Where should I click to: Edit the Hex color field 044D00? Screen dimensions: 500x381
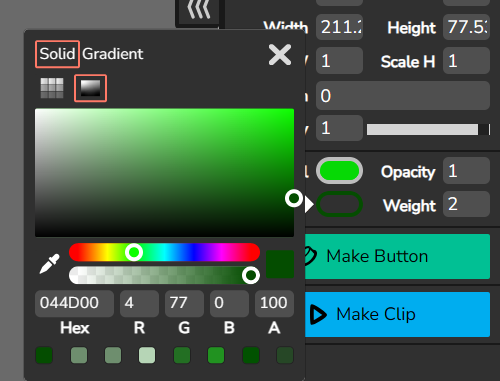74,303
